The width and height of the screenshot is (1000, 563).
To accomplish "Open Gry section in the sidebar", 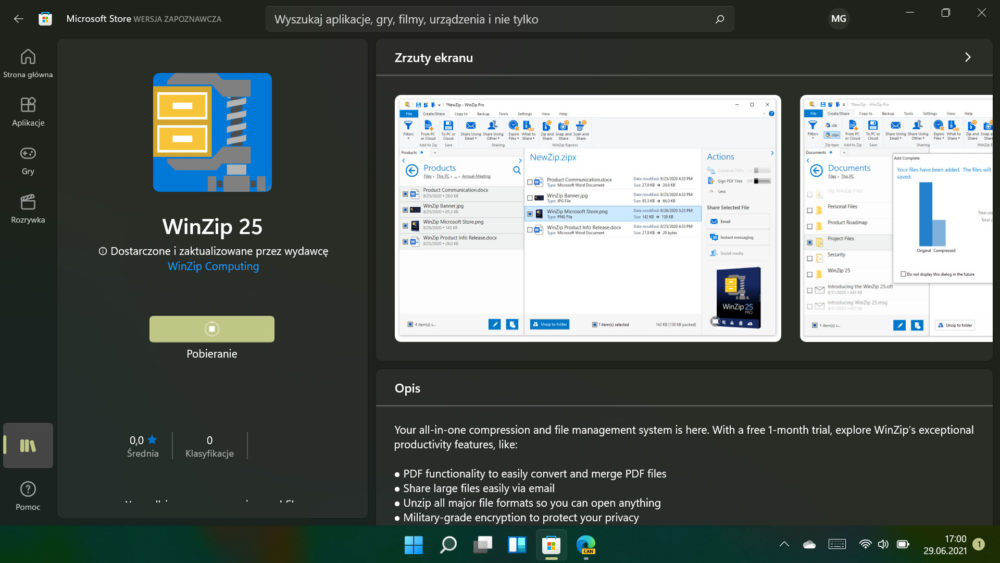I will (x=28, y=160).
